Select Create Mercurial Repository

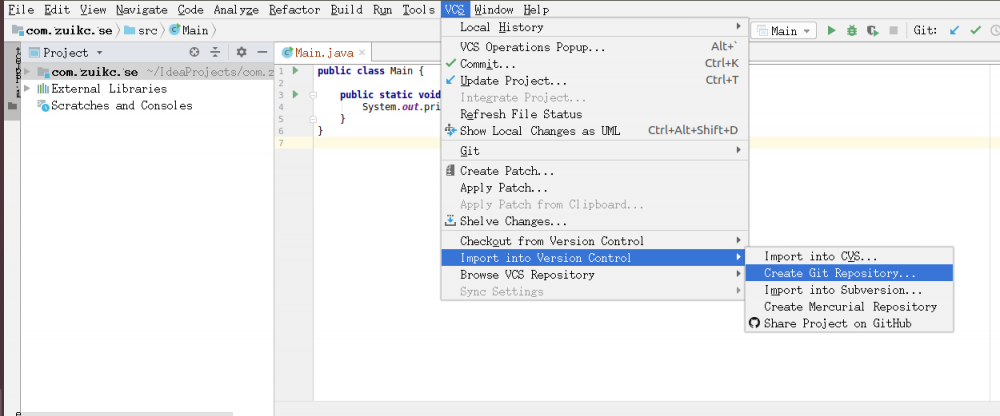click(x=849, y=306)
